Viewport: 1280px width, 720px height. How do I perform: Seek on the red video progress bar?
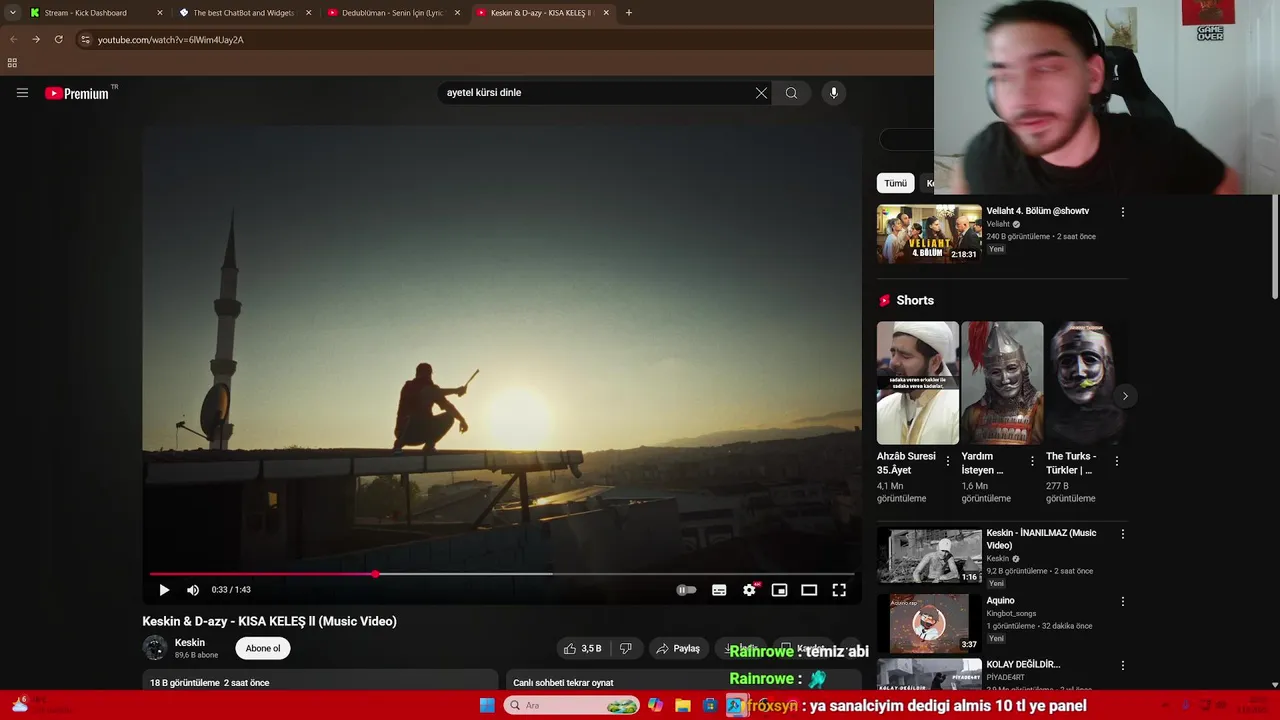502,574
